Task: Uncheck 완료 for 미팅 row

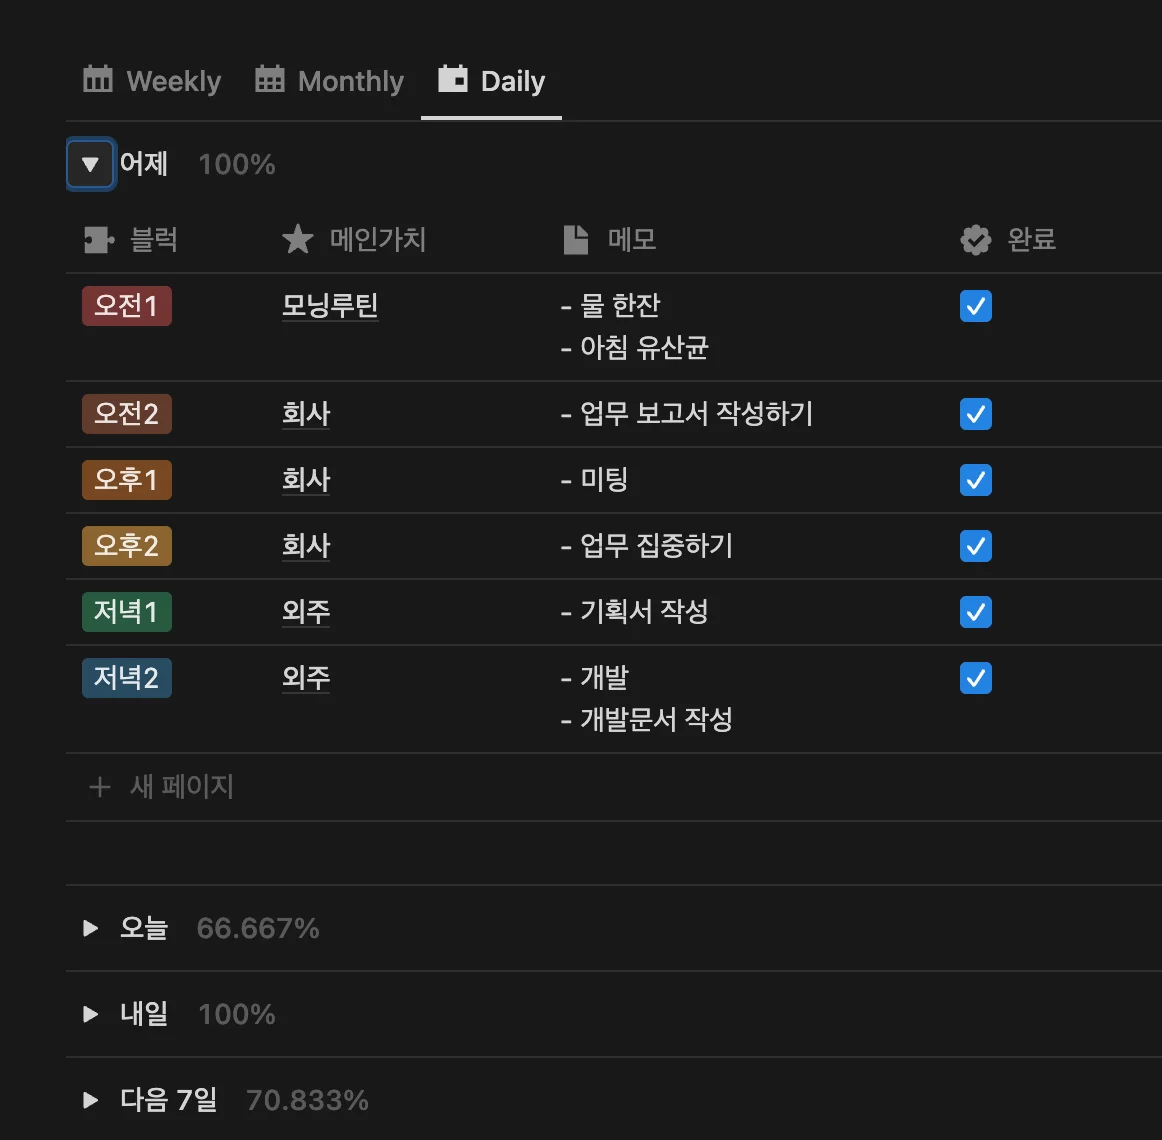Action: [x=976, y=480]
